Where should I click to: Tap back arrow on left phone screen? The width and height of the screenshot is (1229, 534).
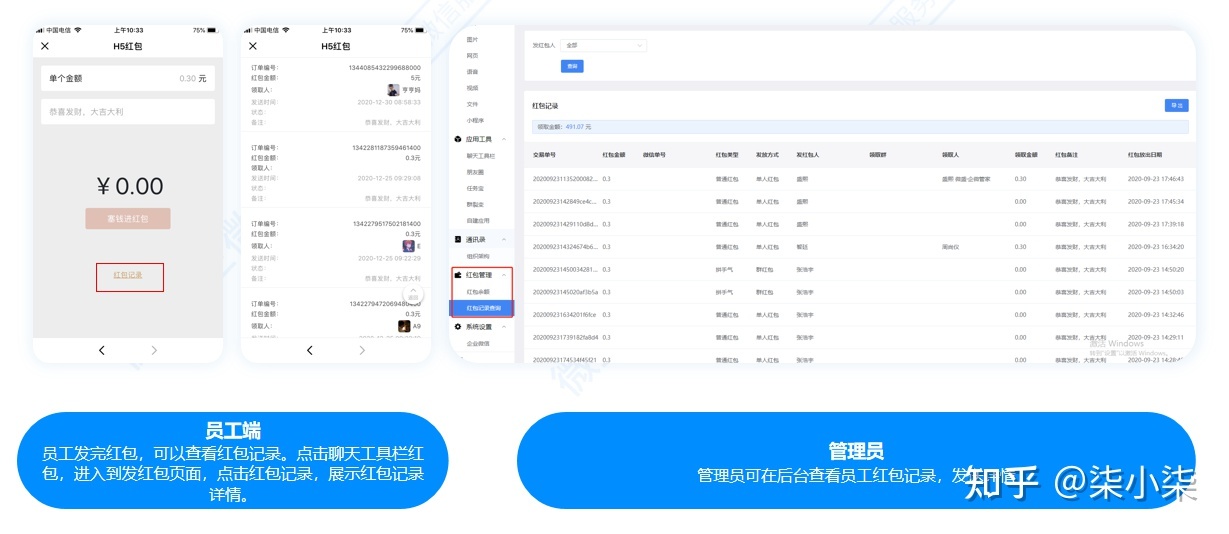point(101,350)
